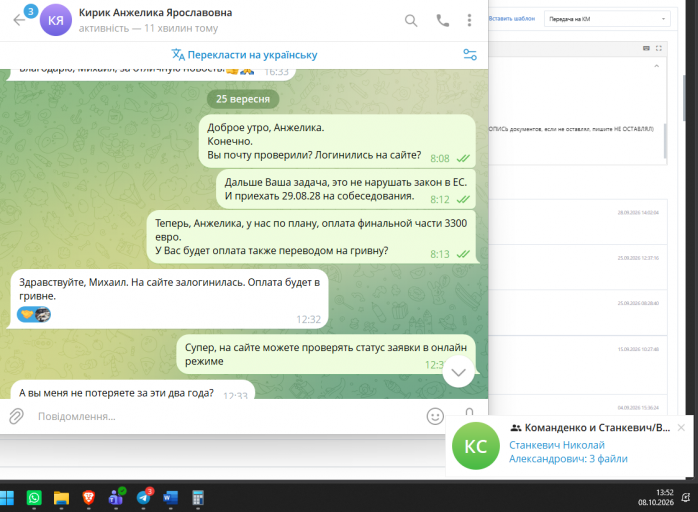Jump to latest messages with down arrow
This screenshot has height=512, width=698.
tap(459, 372)
